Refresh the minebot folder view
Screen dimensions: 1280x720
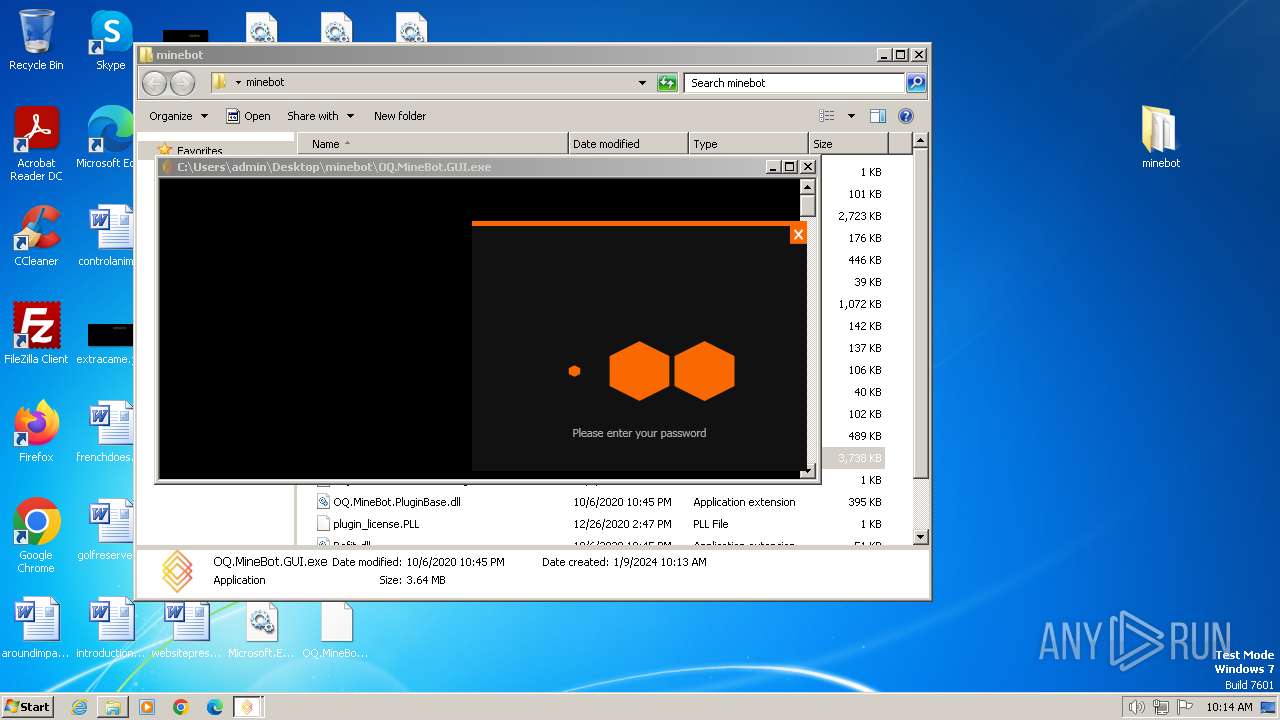667,83
